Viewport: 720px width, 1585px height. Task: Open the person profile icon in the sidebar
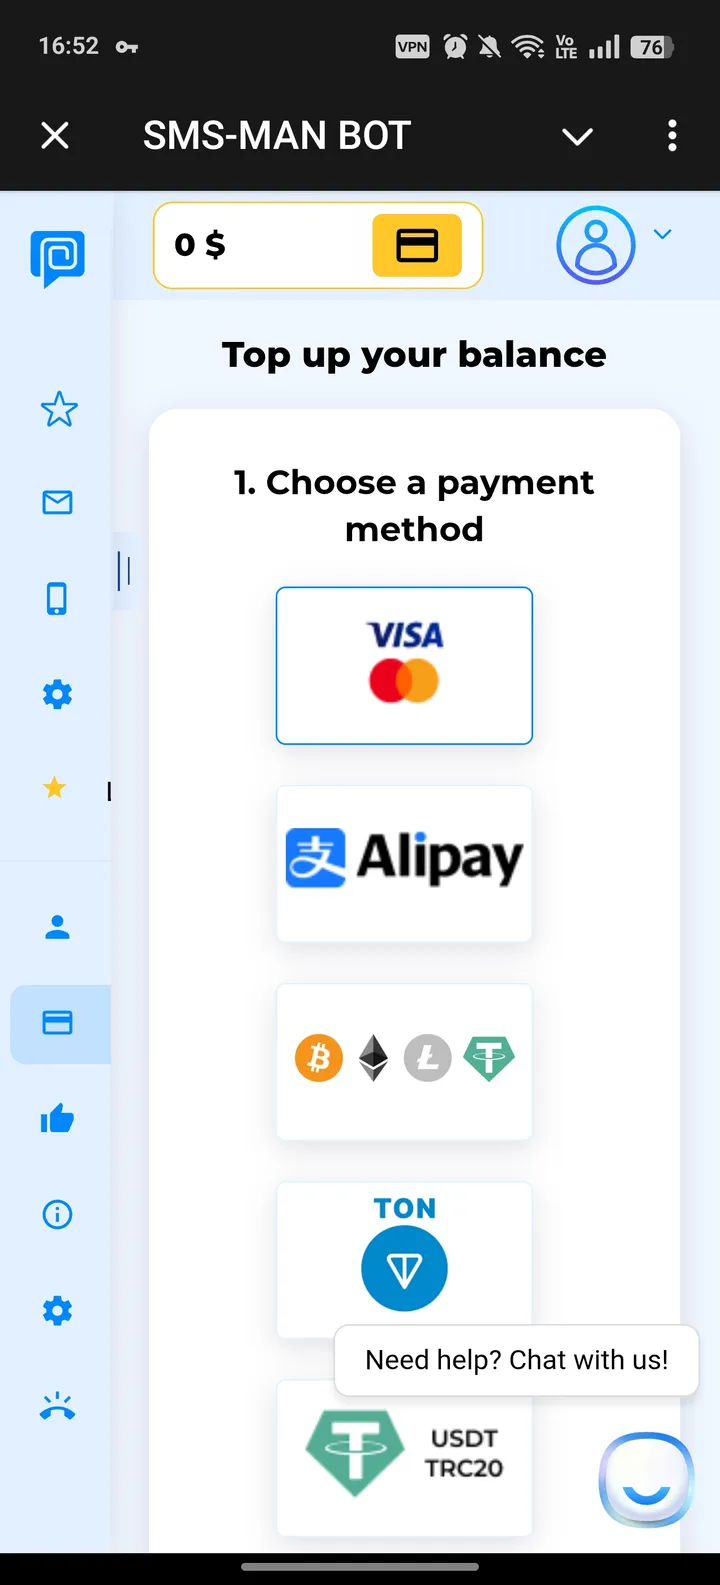click(x=57, y=927)
